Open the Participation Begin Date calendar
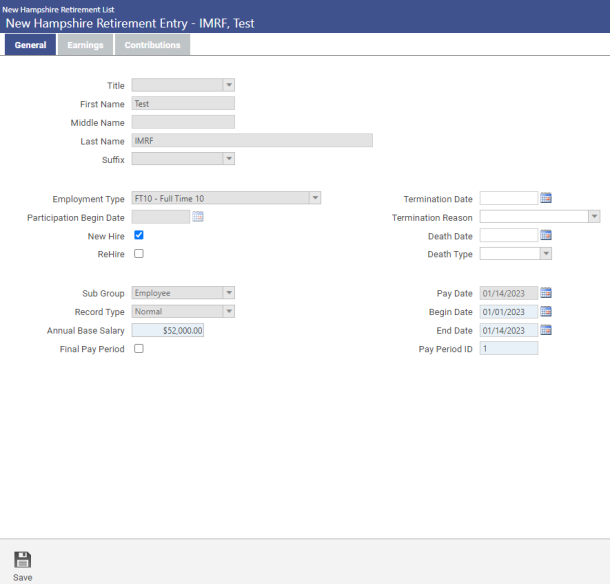This screenshot has width=610, height=584. pos(198,217)
